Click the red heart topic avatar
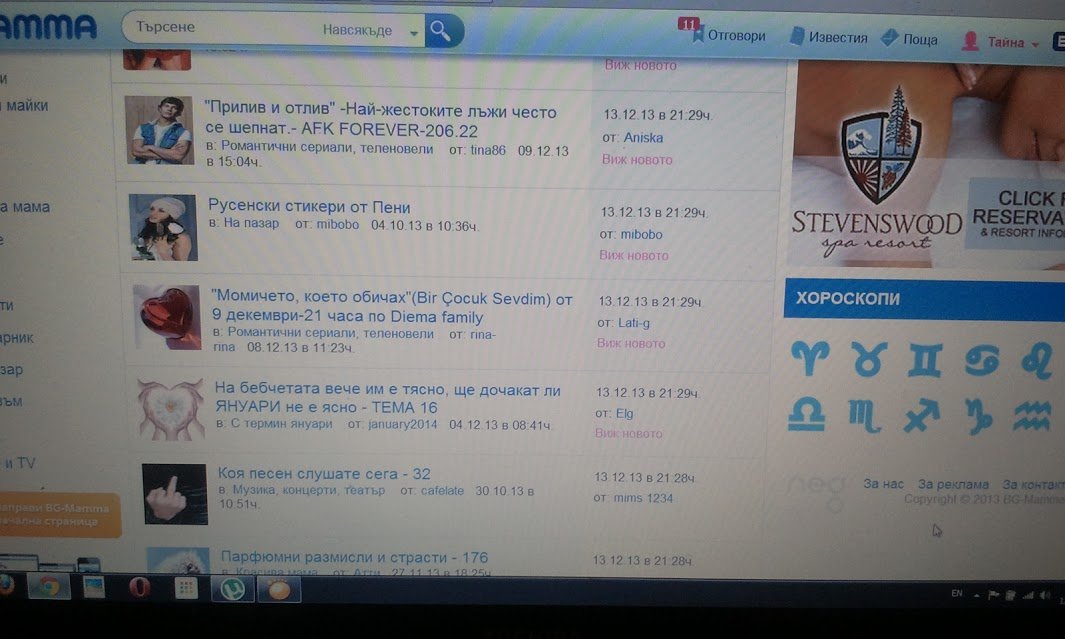 [x=167, y=317]
